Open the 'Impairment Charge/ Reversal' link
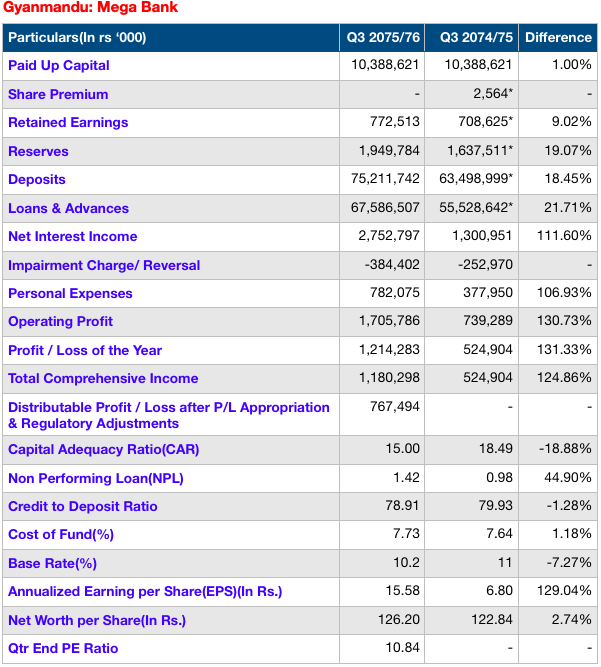Image resolution: width=601 pixels, height=667 pixels. coord(104,265)
